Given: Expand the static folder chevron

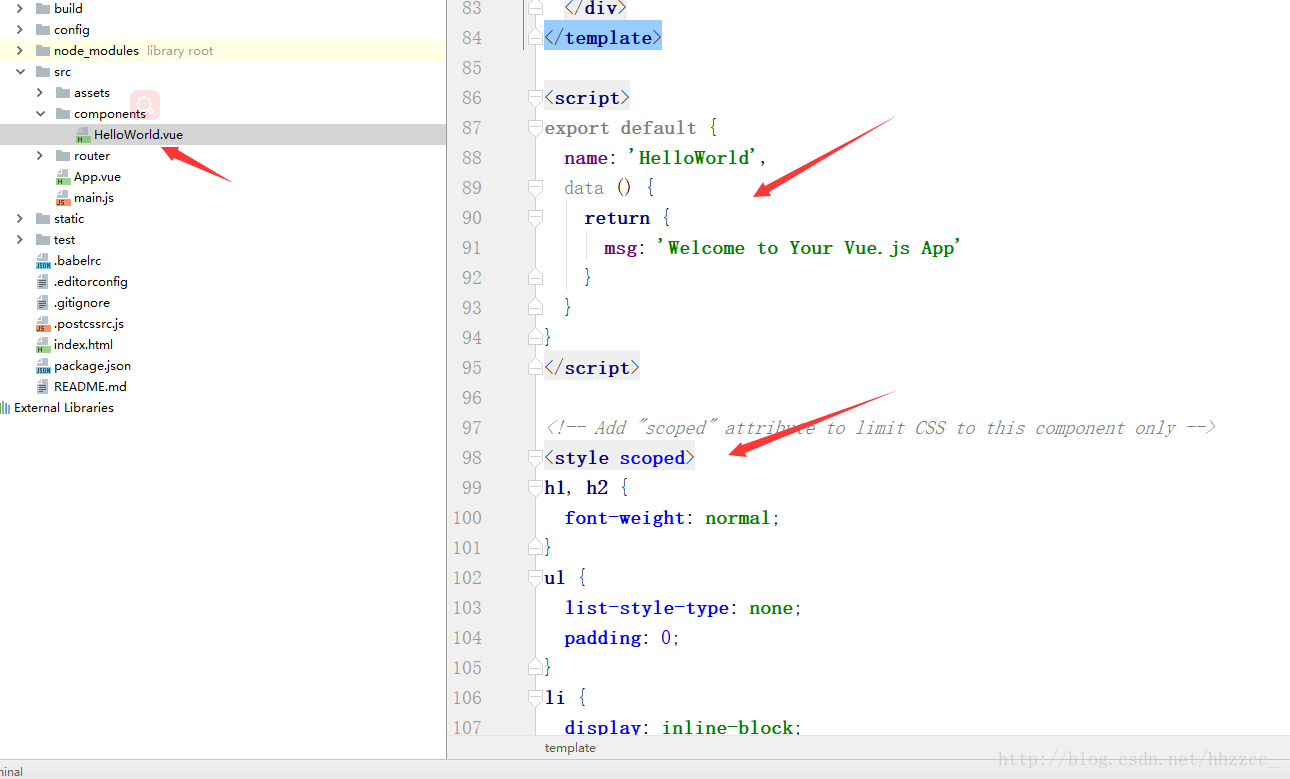Looking at the screenshot, I should tap(20, 219).
